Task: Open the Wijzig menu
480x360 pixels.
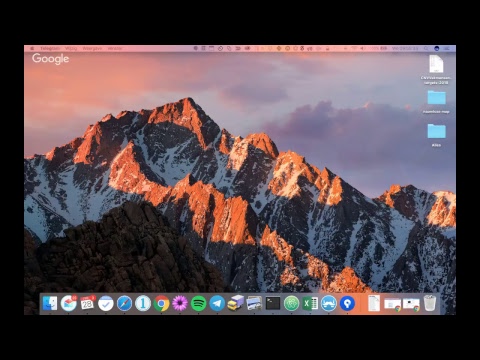Action: (x=71, y=48)
